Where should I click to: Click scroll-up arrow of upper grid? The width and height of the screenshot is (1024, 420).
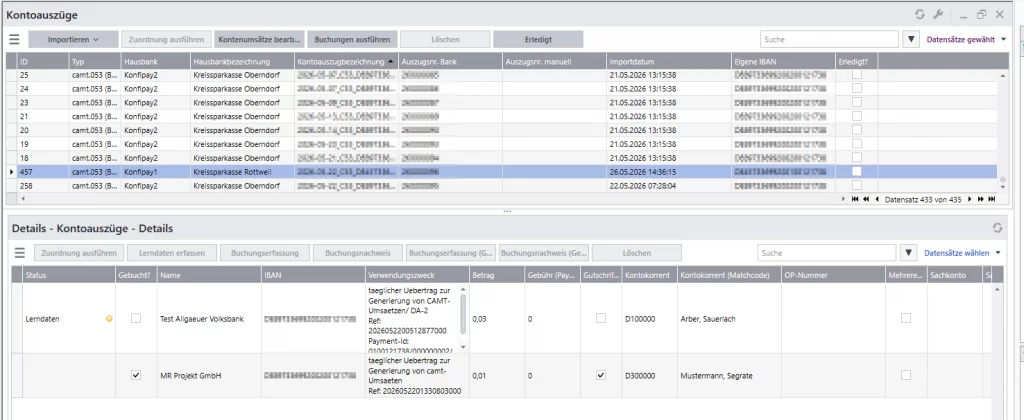[x=1002, y=76]
